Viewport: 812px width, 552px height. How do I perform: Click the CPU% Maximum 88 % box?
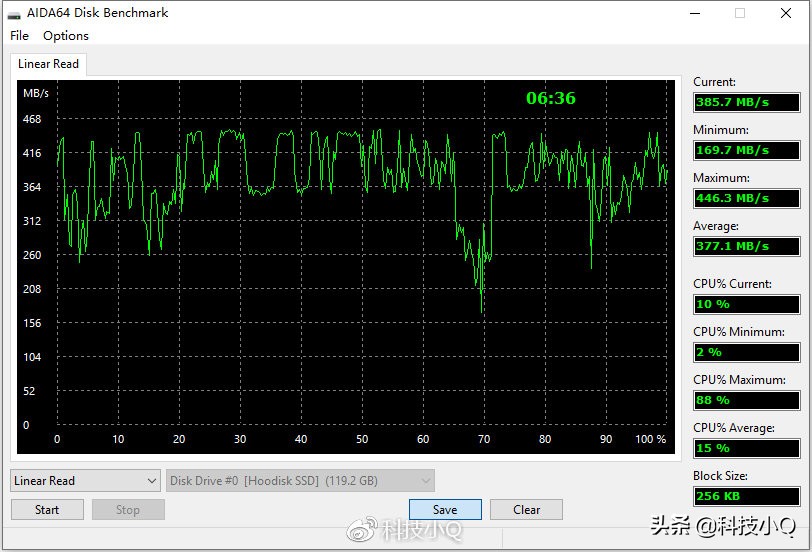(746, 401)
